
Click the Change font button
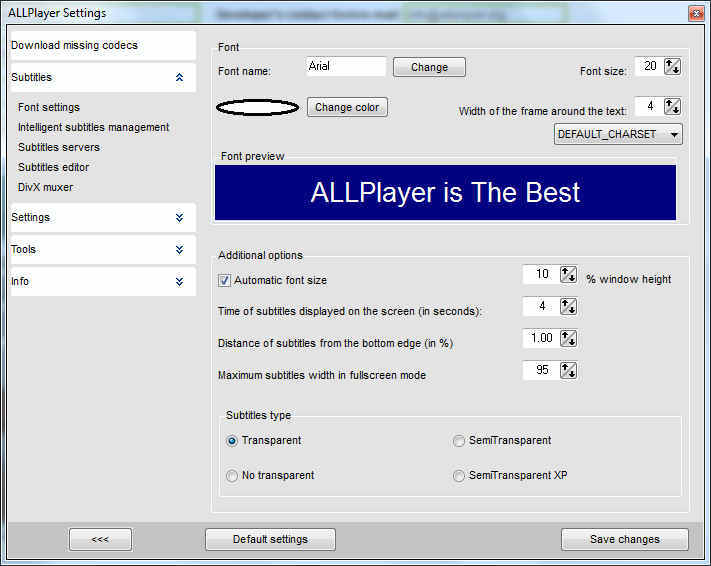(x=429, y=67)
